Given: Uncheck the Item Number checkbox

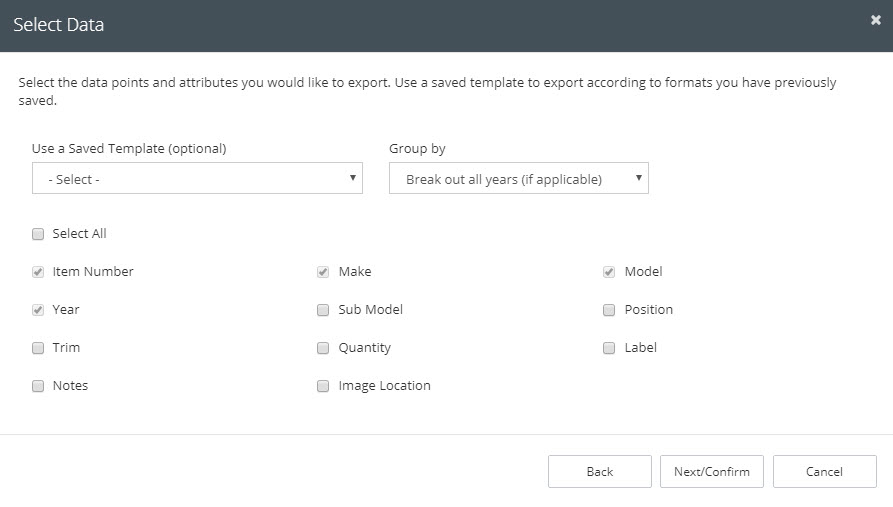Looking at the screenshot, I should point(38,272).
